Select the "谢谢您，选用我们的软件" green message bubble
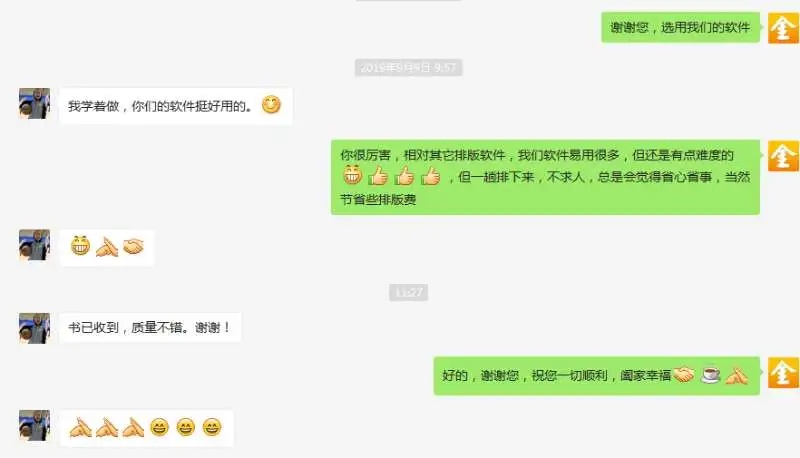 click(x=680, y=27)
